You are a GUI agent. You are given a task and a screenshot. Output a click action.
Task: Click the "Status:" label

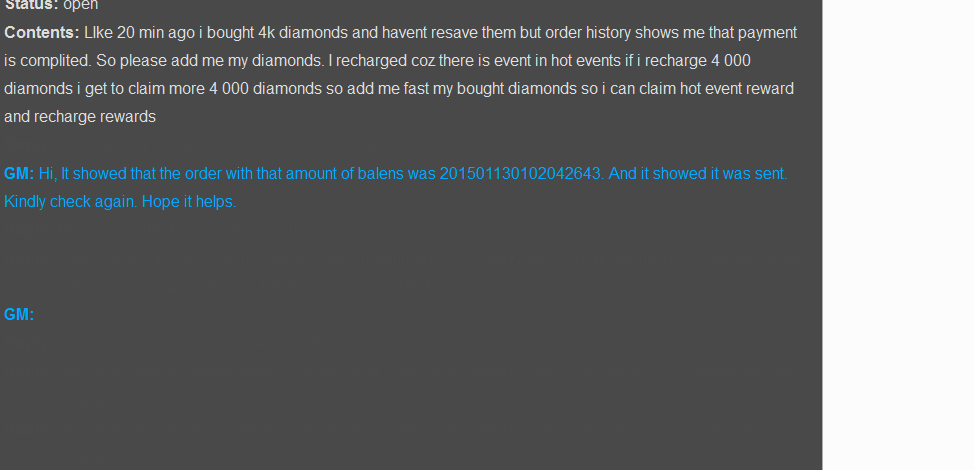[31, 5]
